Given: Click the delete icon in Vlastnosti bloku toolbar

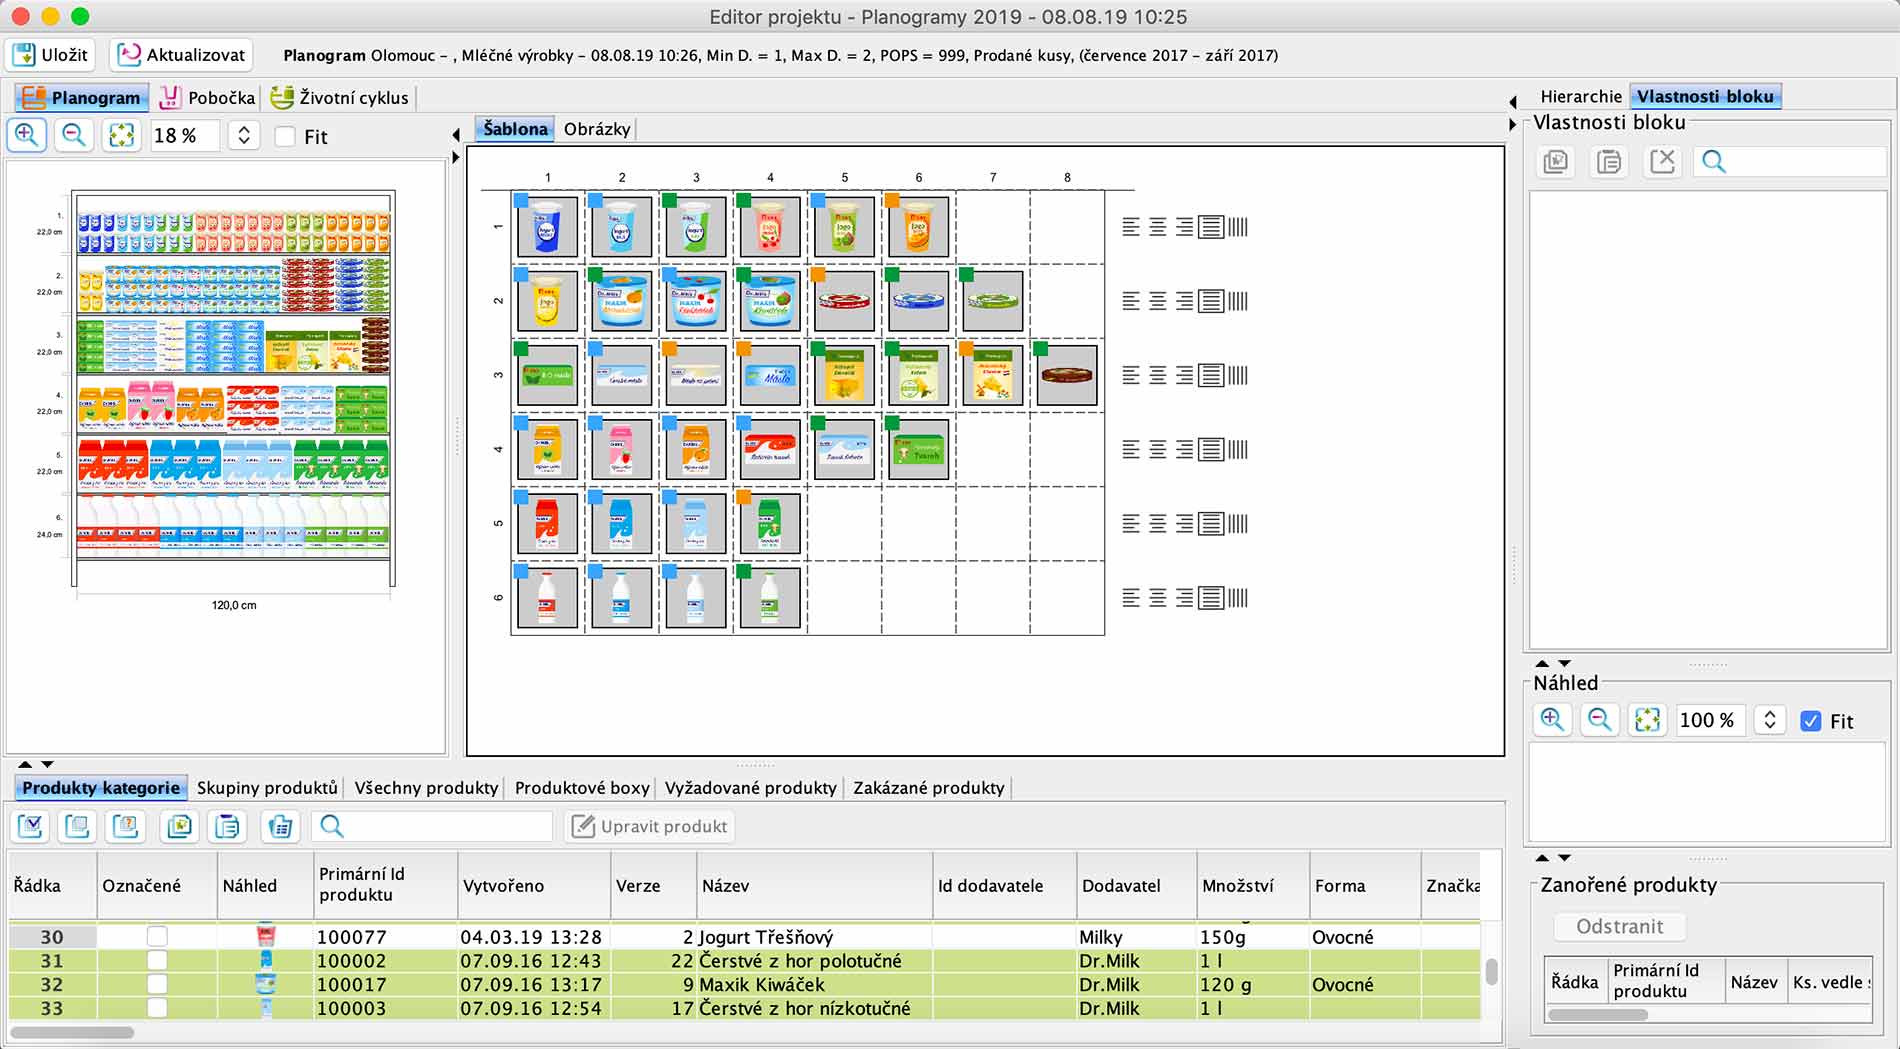Looking at the screenshot, I should [x=1662, y=161].
